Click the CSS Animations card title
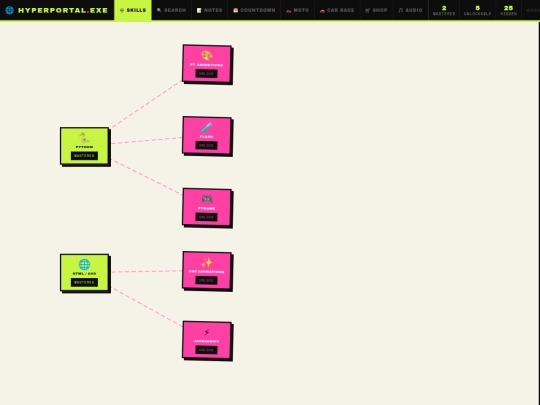This screenshot has height=405, width=540. point(206,272)
